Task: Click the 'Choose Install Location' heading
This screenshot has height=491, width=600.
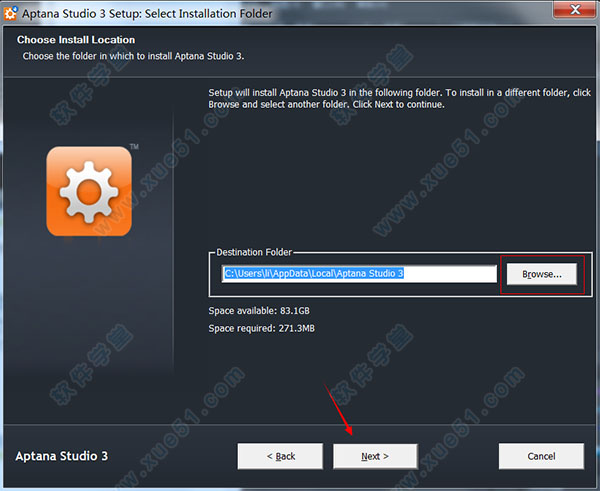Action: pos(76,40)
